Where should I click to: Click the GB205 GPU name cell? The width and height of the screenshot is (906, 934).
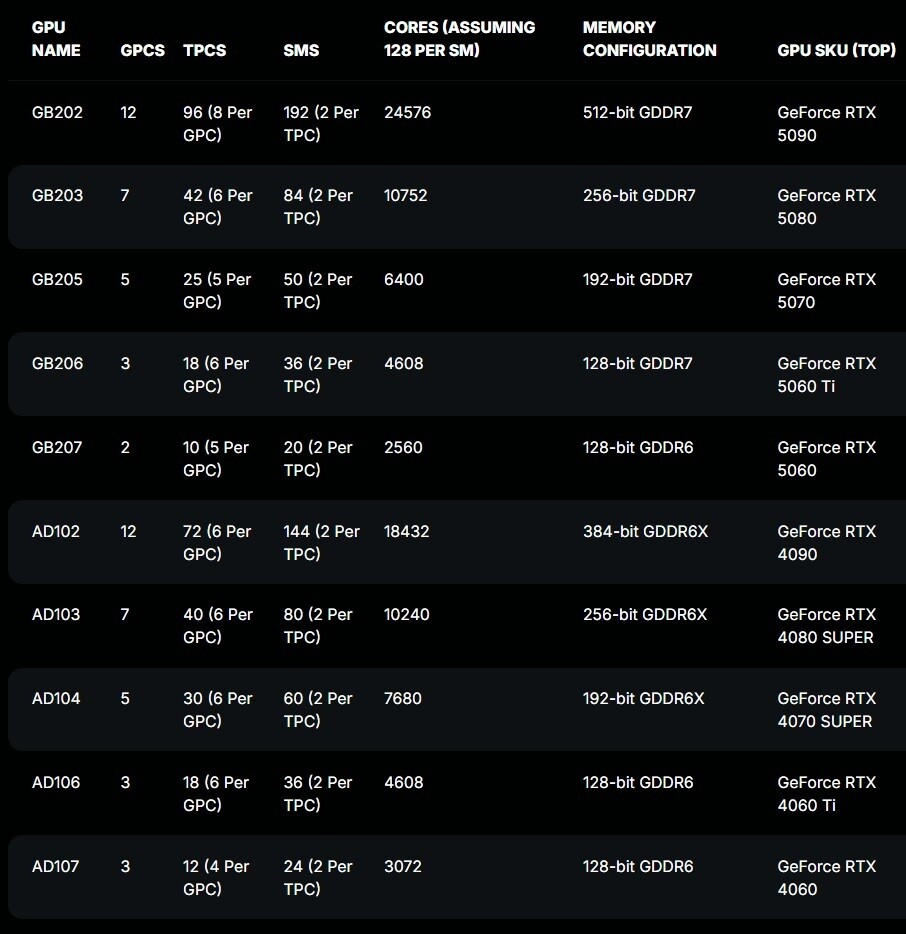57,279
